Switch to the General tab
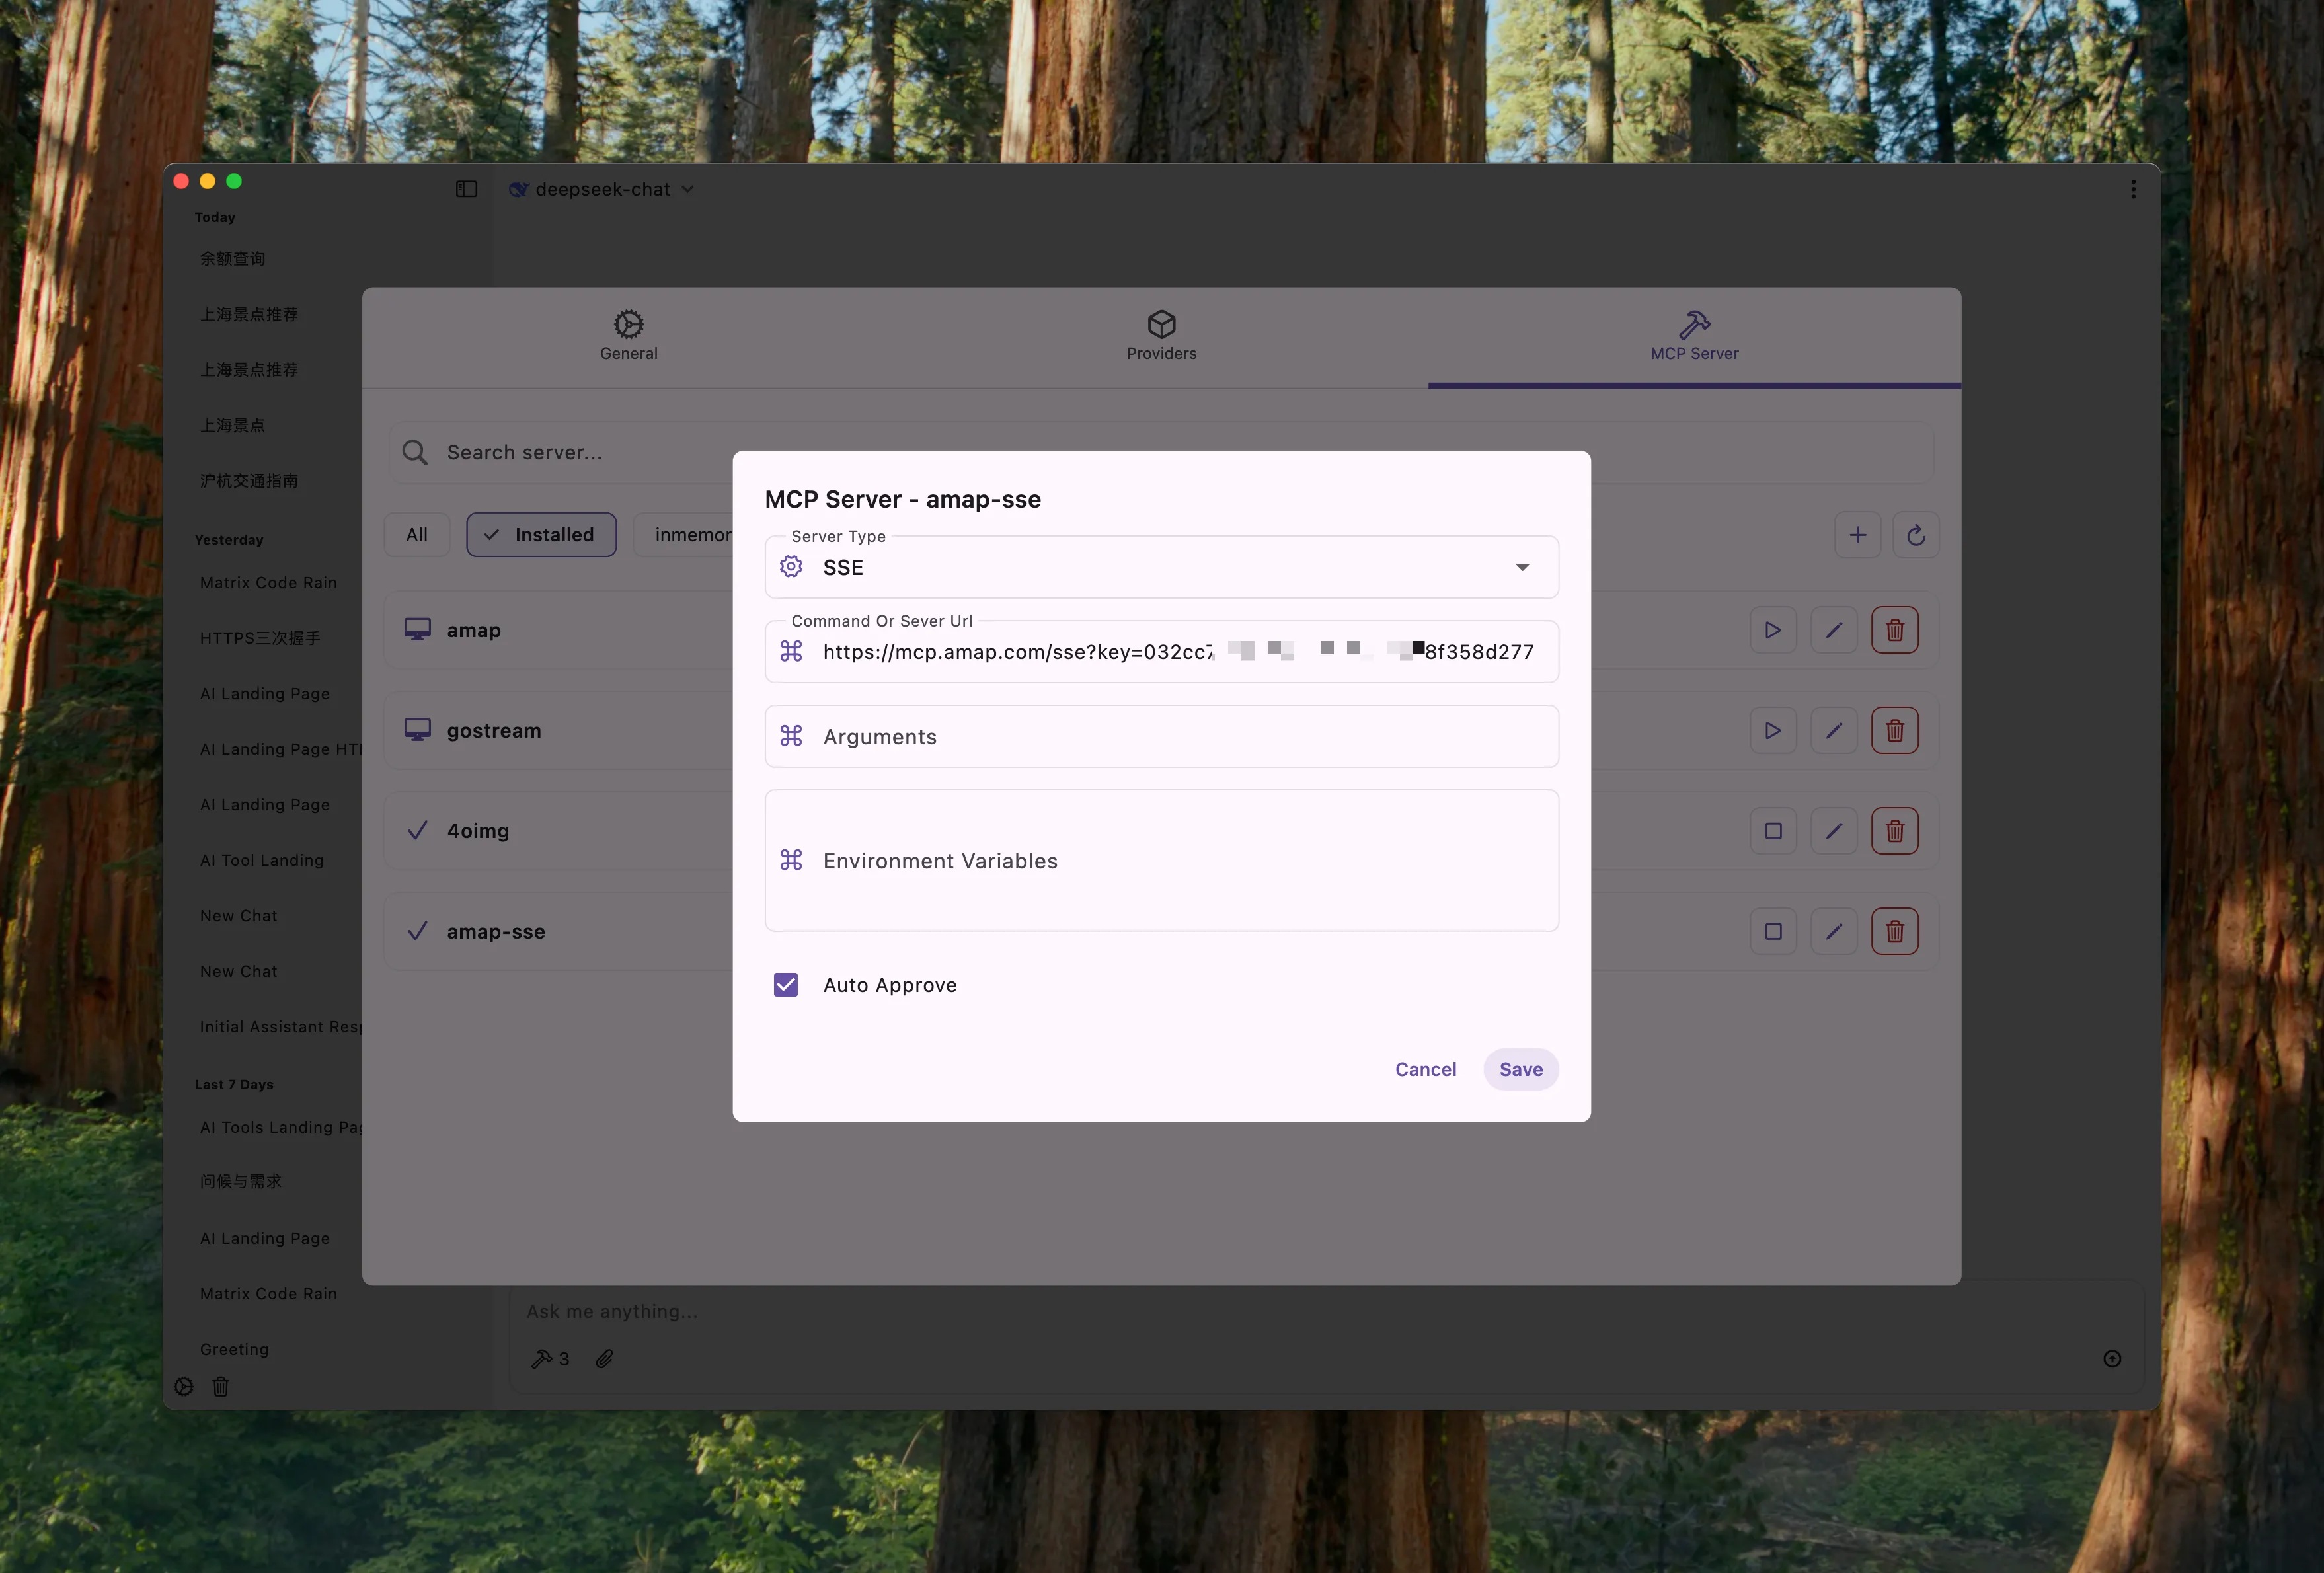 (x=628, y=336)
